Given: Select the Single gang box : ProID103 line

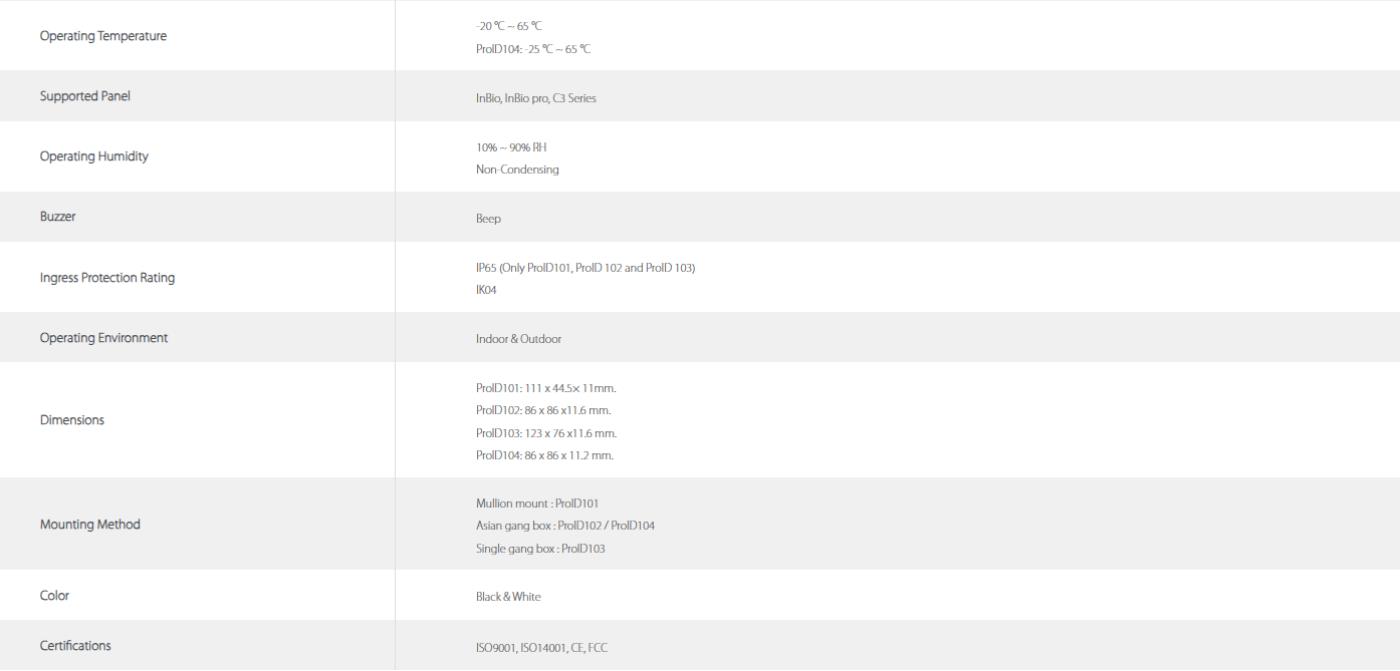Looking at the screenshot, I should tap(541, 549).
